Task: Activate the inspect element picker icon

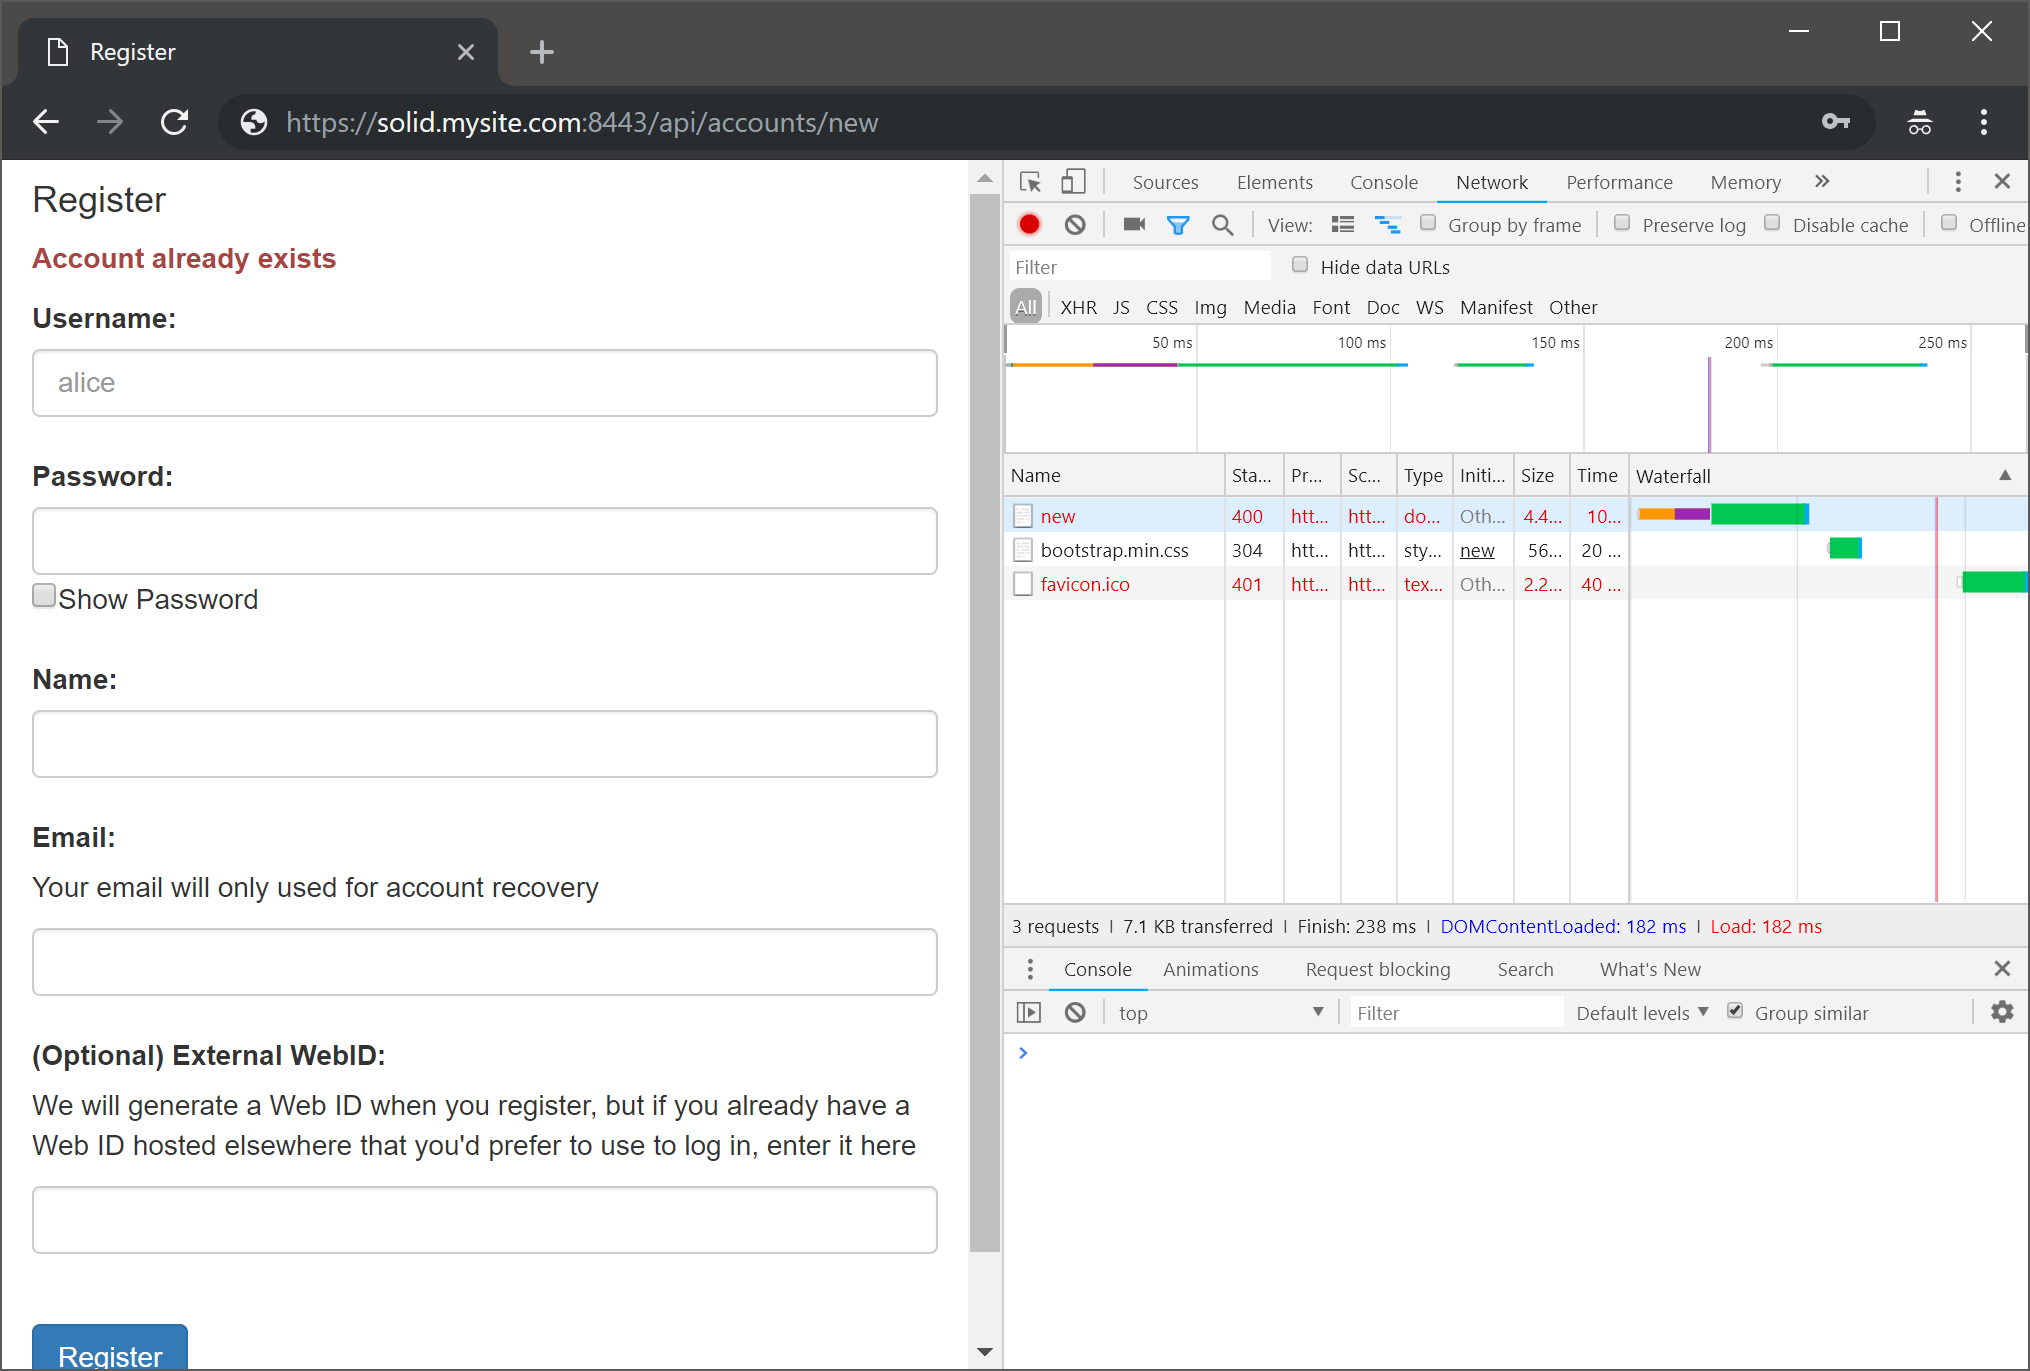Action: pos(1030,182)
